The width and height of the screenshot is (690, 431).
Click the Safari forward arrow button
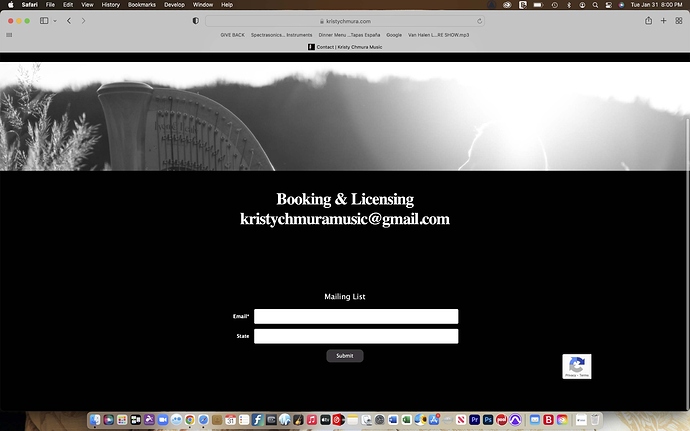(83, 20)
